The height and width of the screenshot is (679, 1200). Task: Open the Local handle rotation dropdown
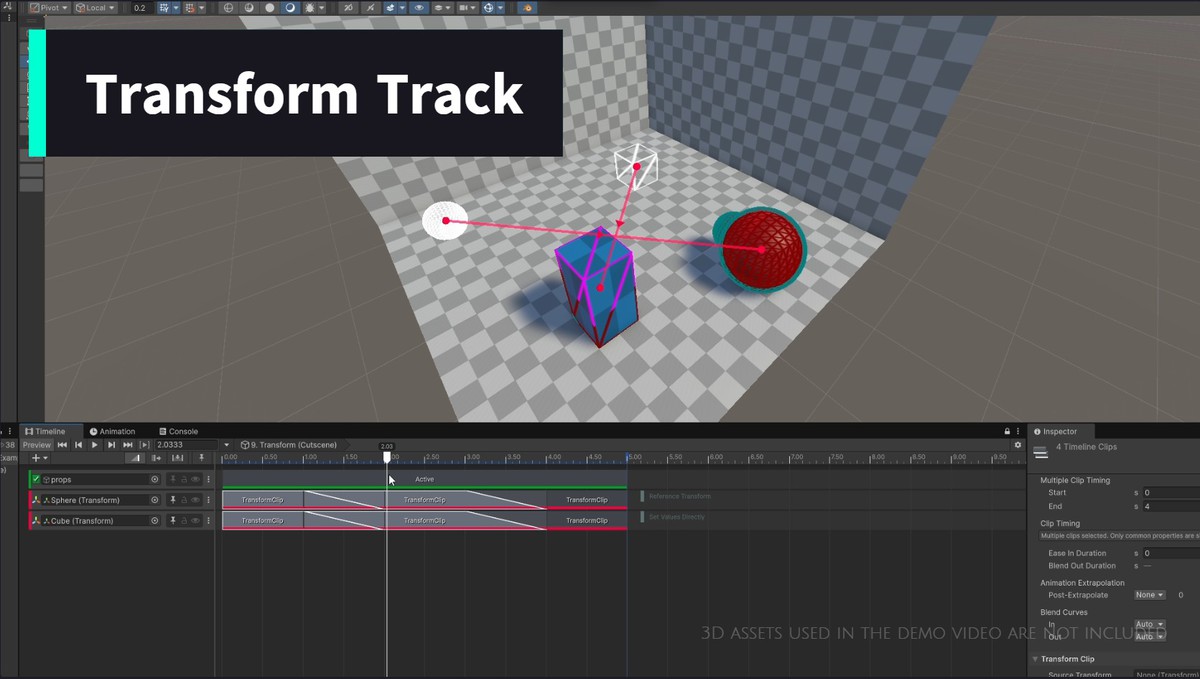[95, 8]
